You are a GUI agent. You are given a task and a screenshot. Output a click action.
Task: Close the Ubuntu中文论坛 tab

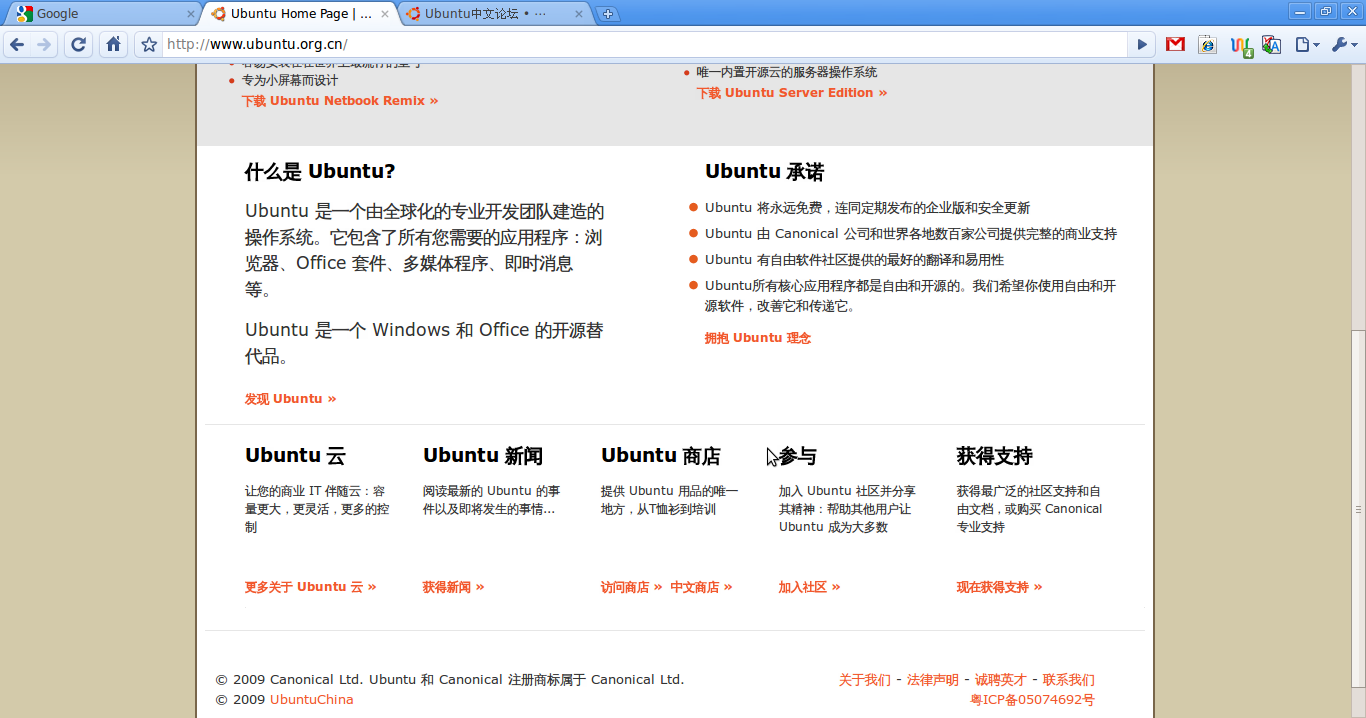click(x=578, y=14)
